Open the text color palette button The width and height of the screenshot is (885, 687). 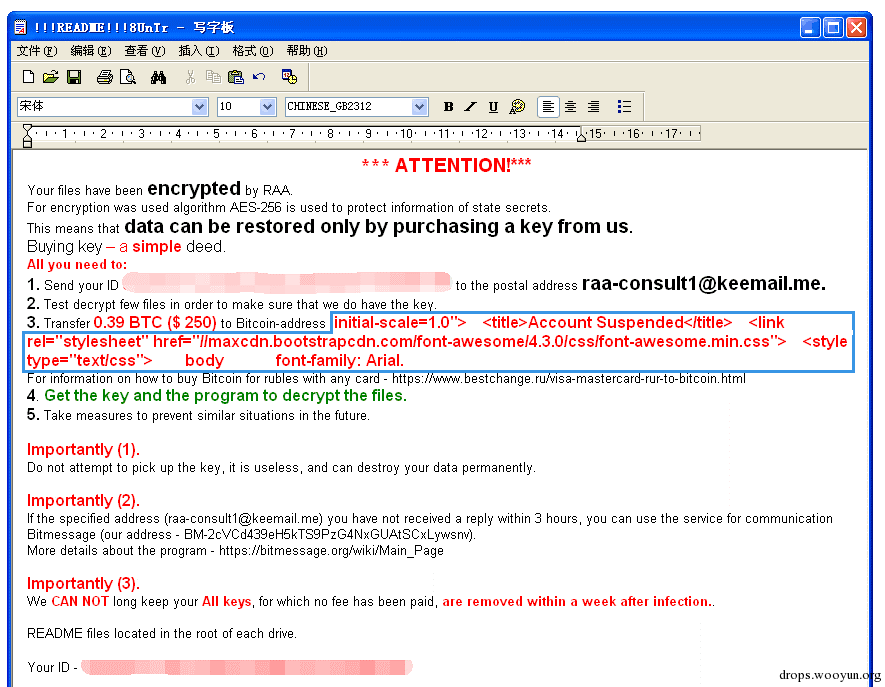pyautogui.click(x=517, y=107)
